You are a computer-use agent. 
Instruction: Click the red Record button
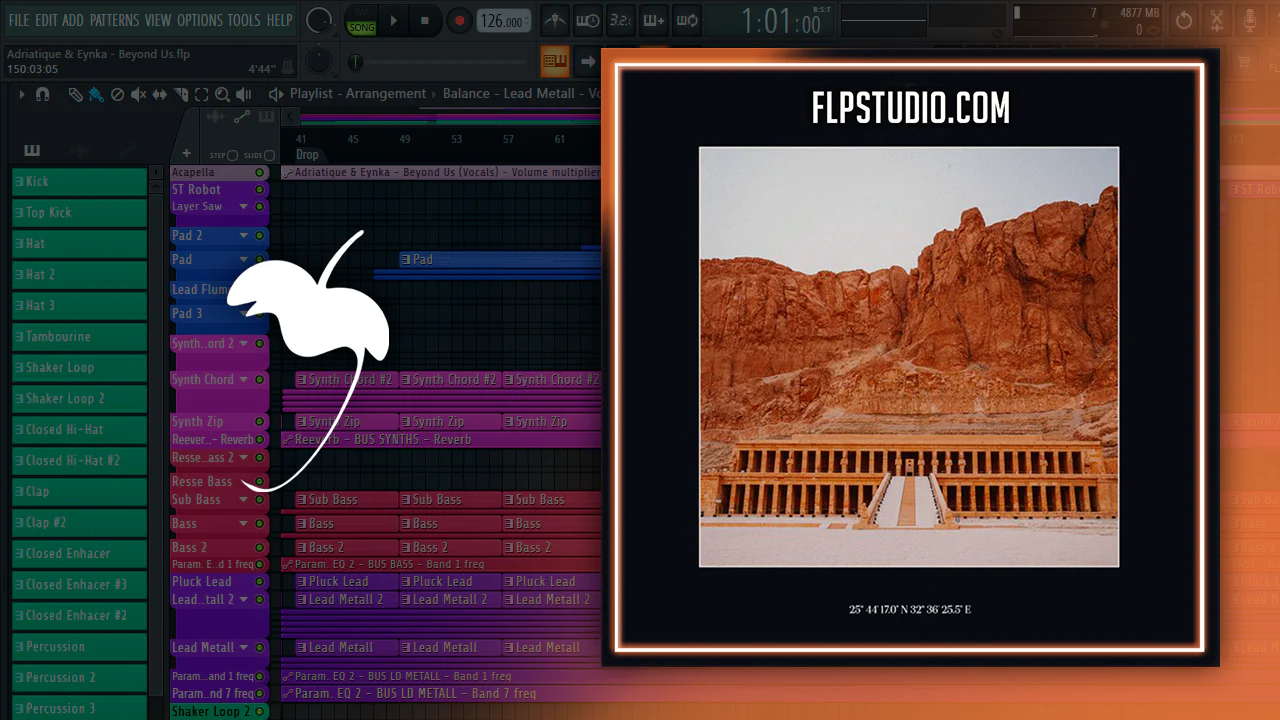pos(459,20)
